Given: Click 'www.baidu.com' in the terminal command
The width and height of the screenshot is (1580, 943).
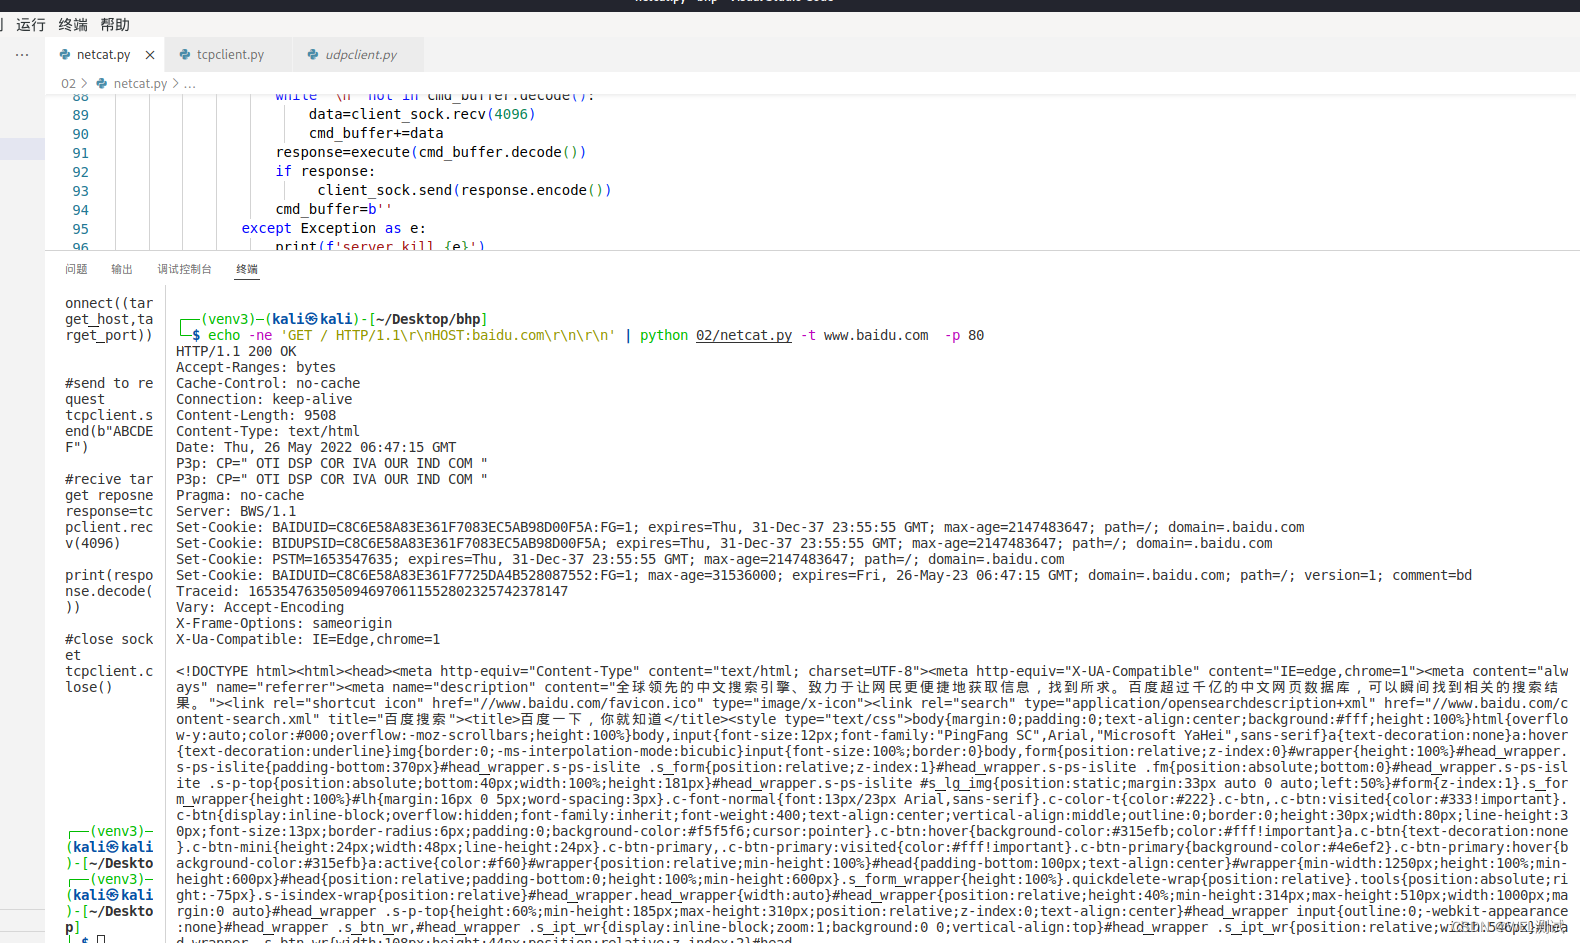Looking at the screenshot, I should click(x=876, y=335).
